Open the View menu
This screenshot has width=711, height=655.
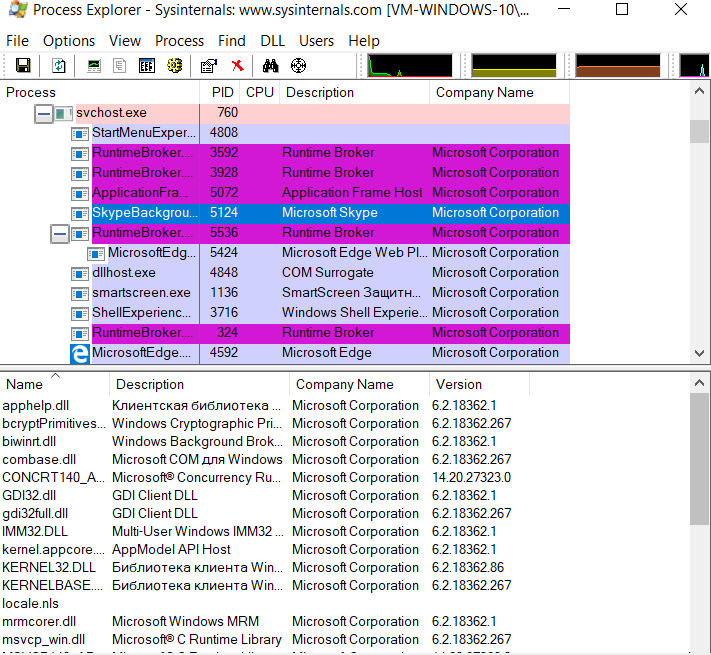(125, 41)
